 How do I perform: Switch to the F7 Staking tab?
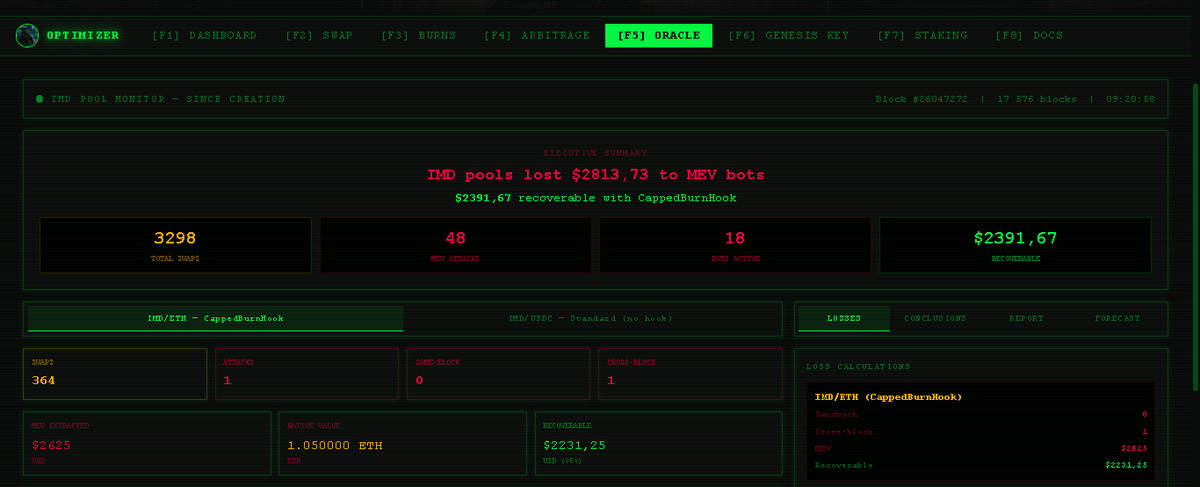(922, 36)
